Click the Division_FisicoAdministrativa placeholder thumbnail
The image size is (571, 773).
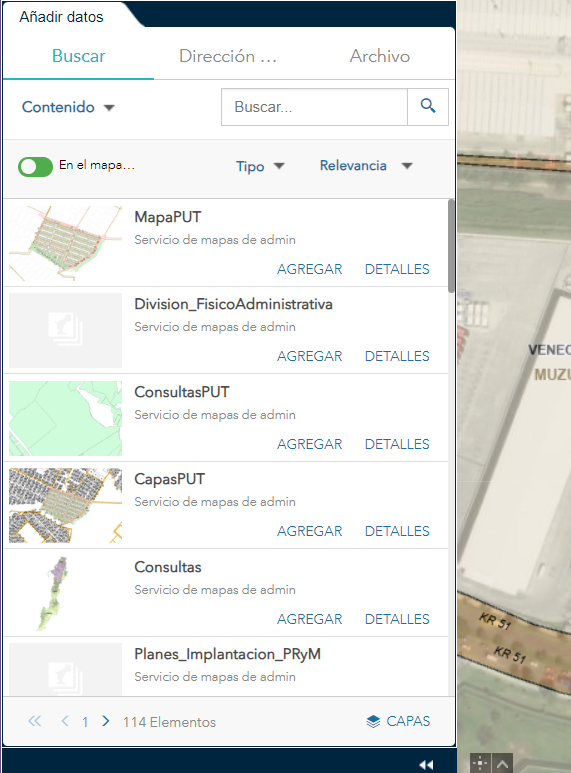66,330
